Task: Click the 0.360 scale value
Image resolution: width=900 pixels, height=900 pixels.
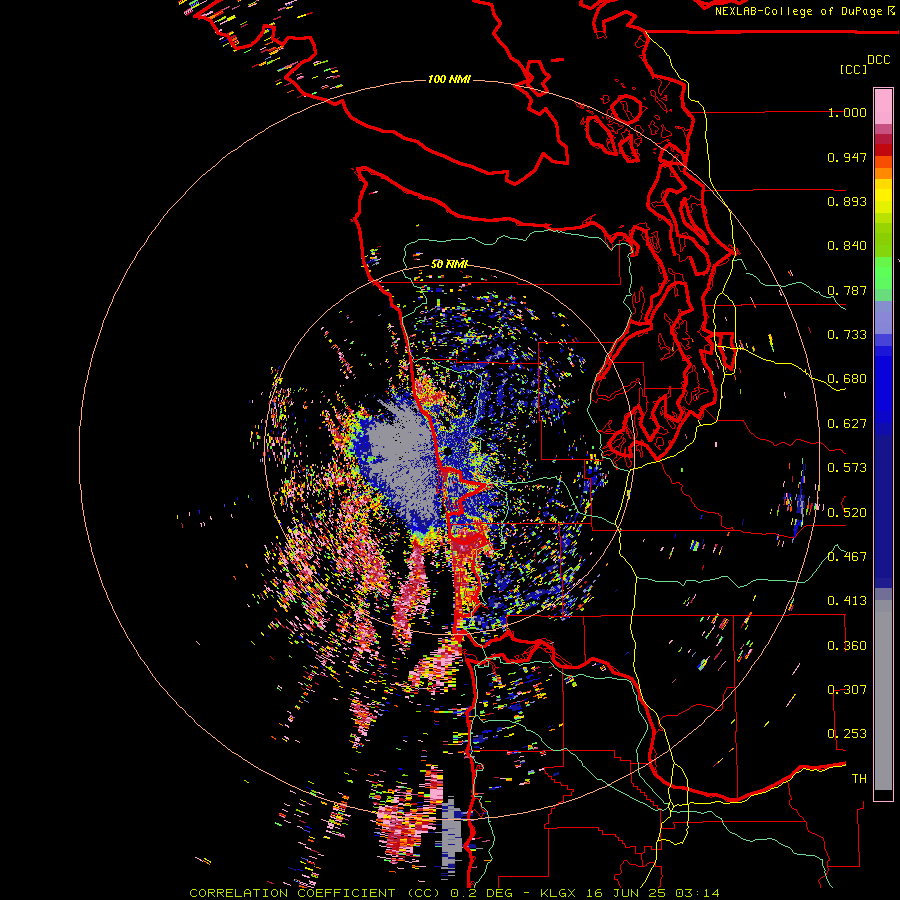Action: [847, 646]
